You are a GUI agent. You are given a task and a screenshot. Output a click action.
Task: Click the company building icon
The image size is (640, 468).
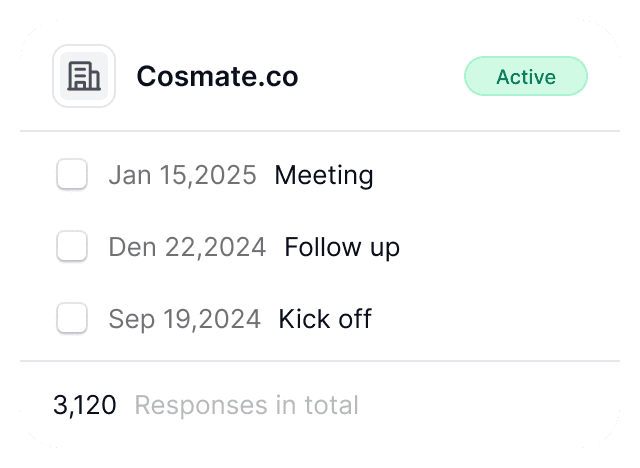[84, 76]
